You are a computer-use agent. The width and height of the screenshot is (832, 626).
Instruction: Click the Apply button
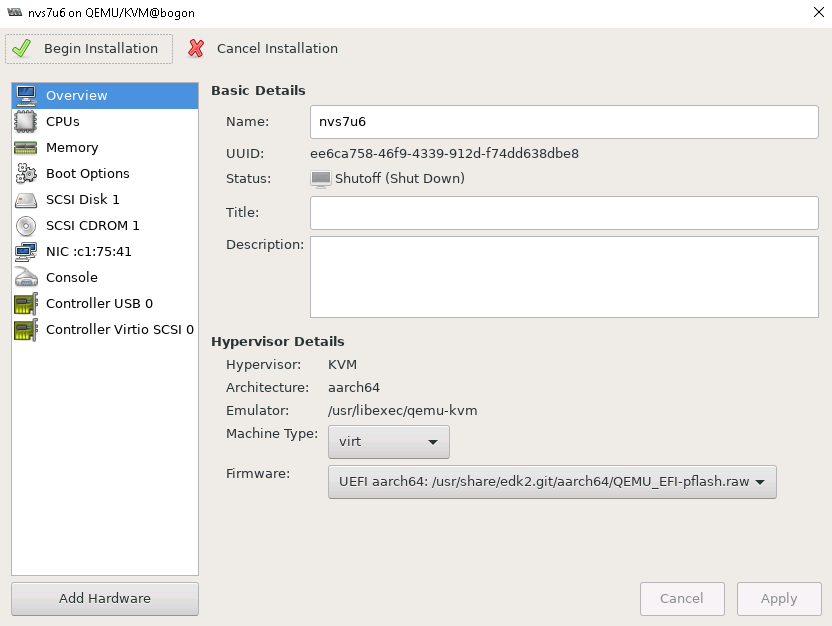tap(779, 598)
